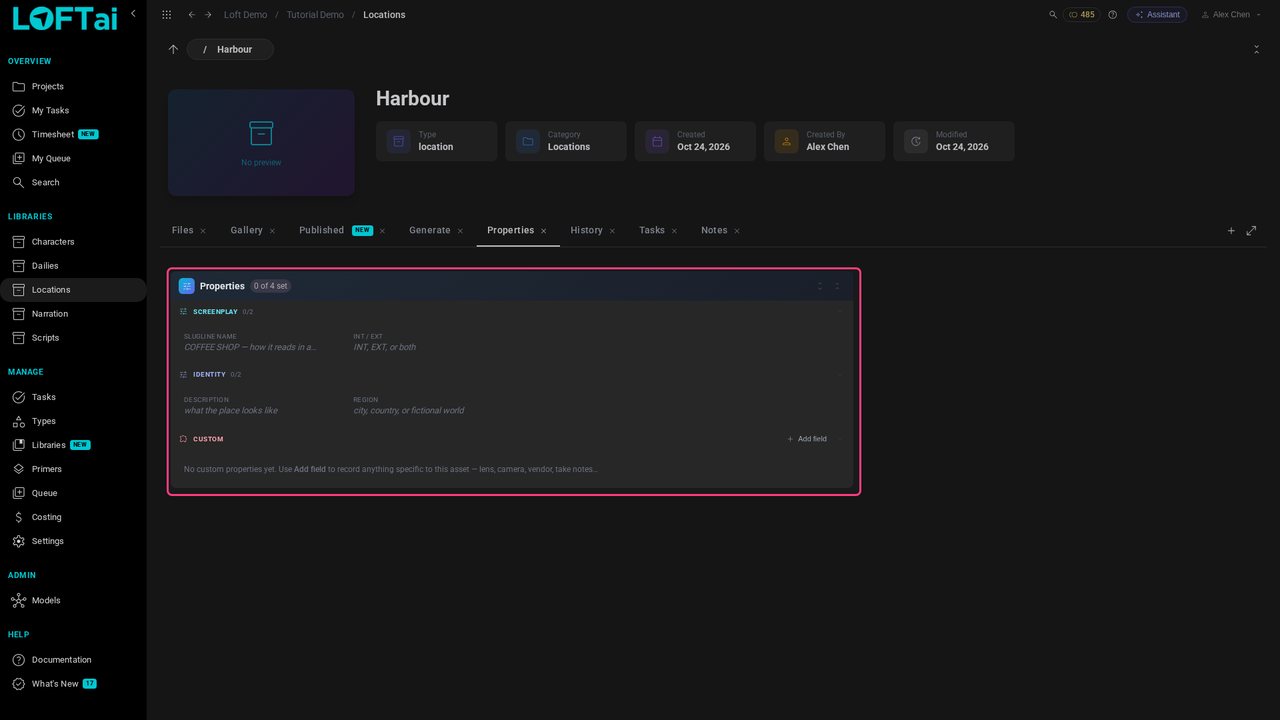The height and width of the screenshot is (720, 1280).
Task: Switch to the History tab
Action: (x=586, y=230)
